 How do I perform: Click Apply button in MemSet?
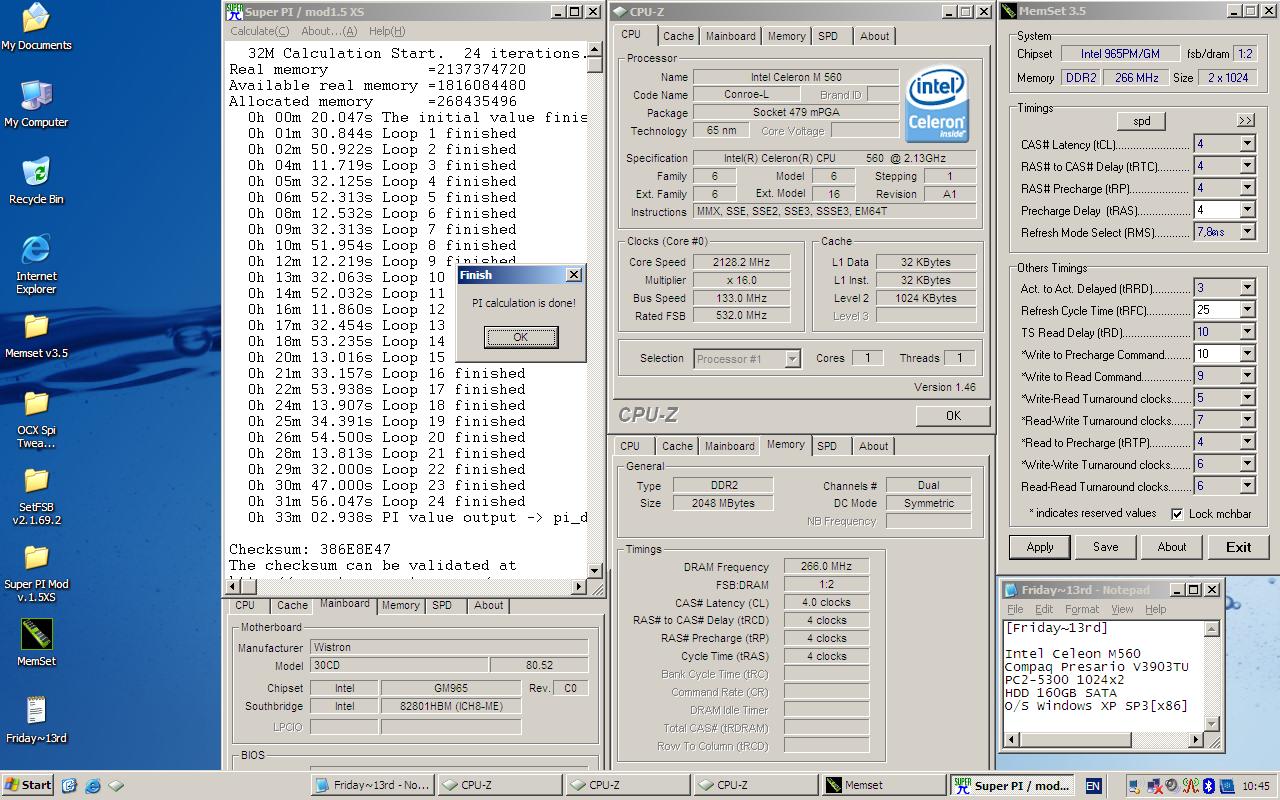(x=1040, y=547)
